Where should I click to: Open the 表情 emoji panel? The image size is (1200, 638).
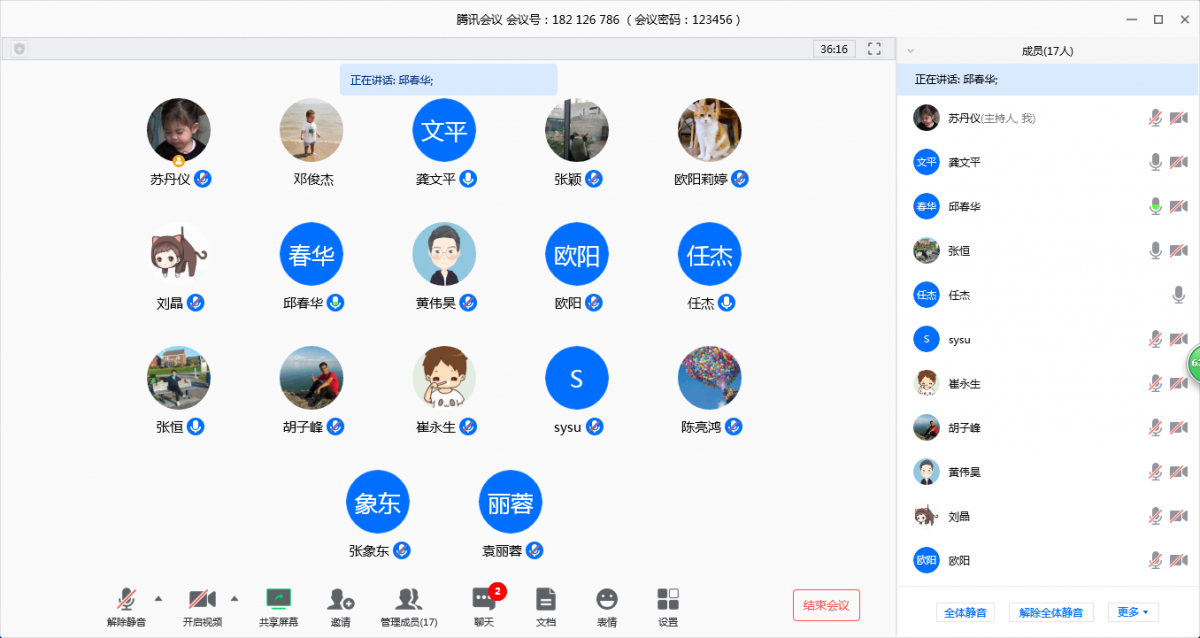(x=607, y=605)
